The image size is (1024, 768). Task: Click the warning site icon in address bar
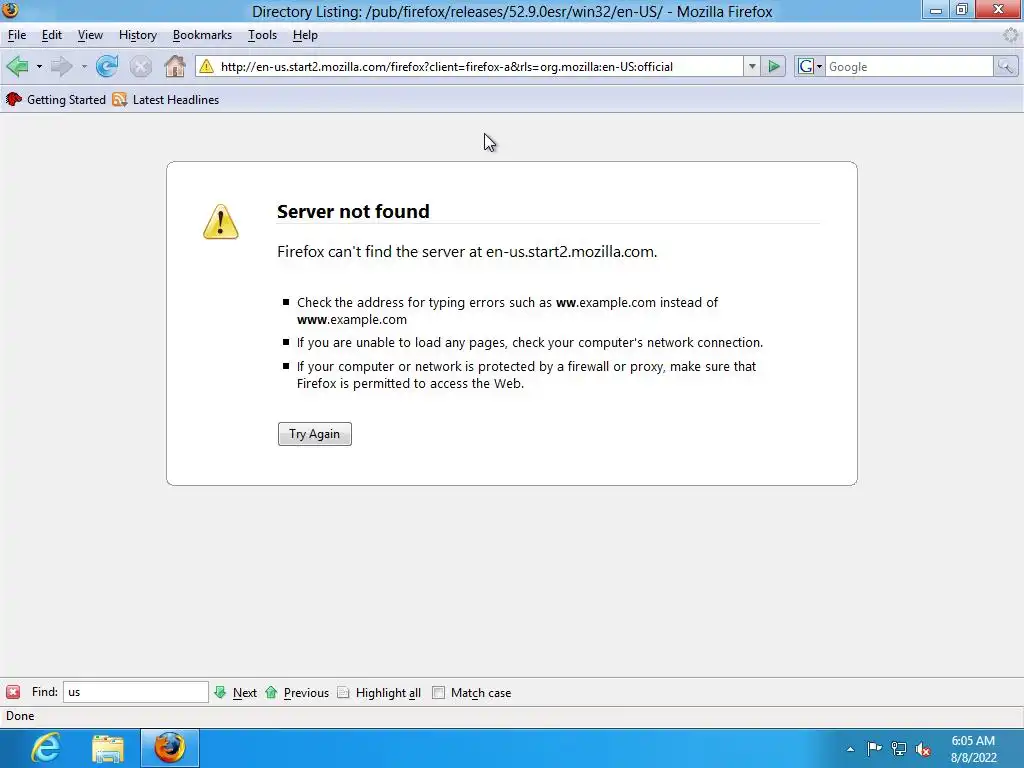(206, 66)
